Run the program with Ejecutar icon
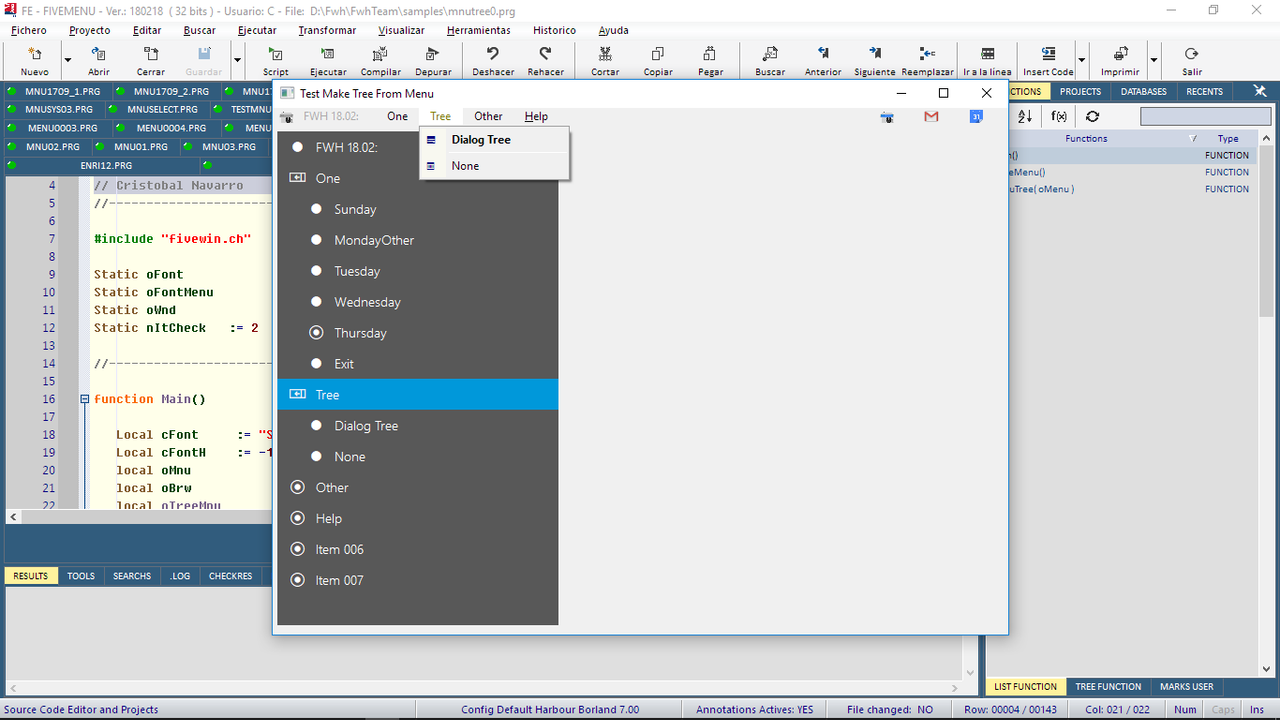1280x720 pixels. [328, 54]
